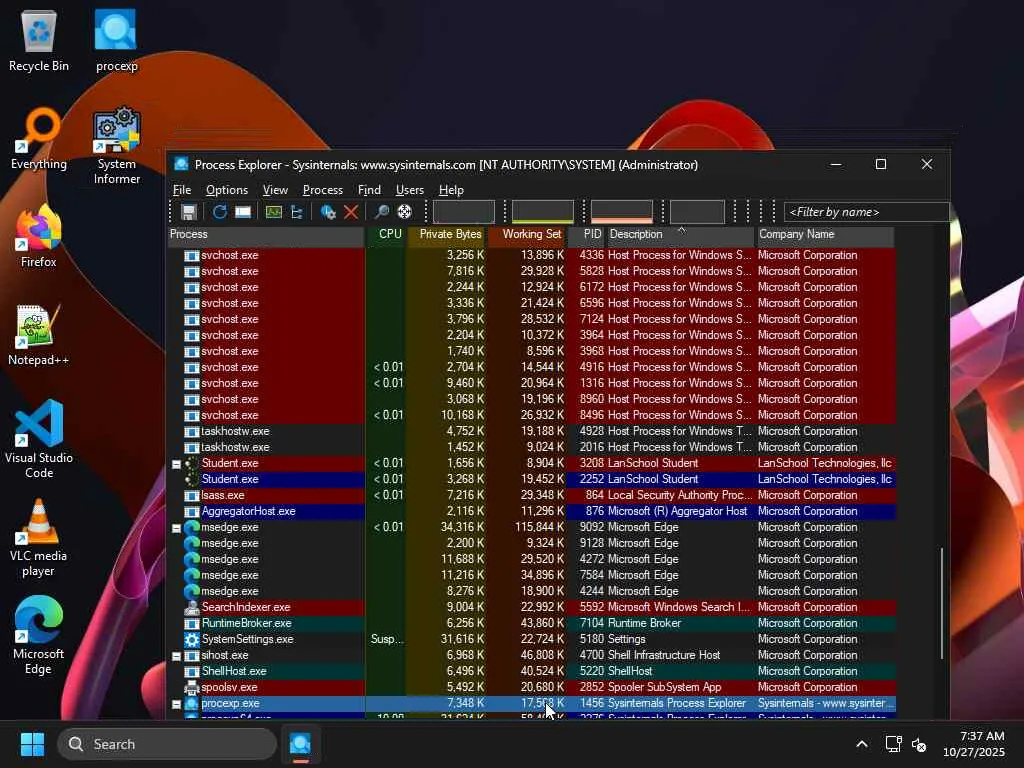Show hidden system tray icons chevron

(861, 744)
